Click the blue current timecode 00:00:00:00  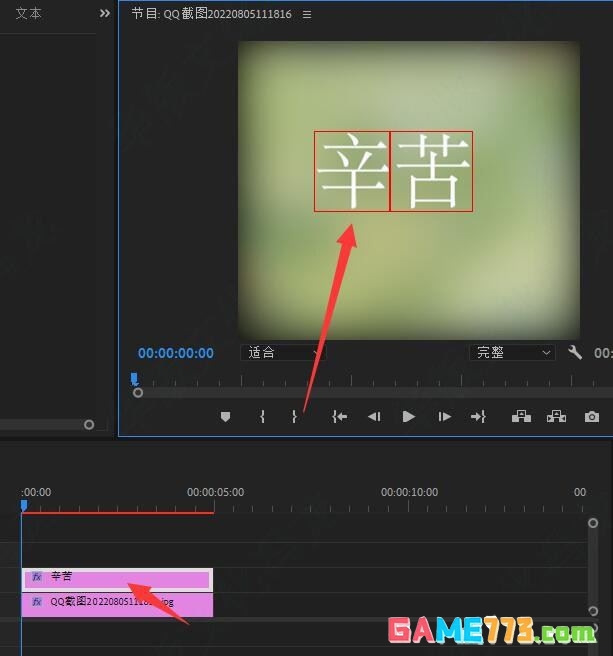pos(176,353)
